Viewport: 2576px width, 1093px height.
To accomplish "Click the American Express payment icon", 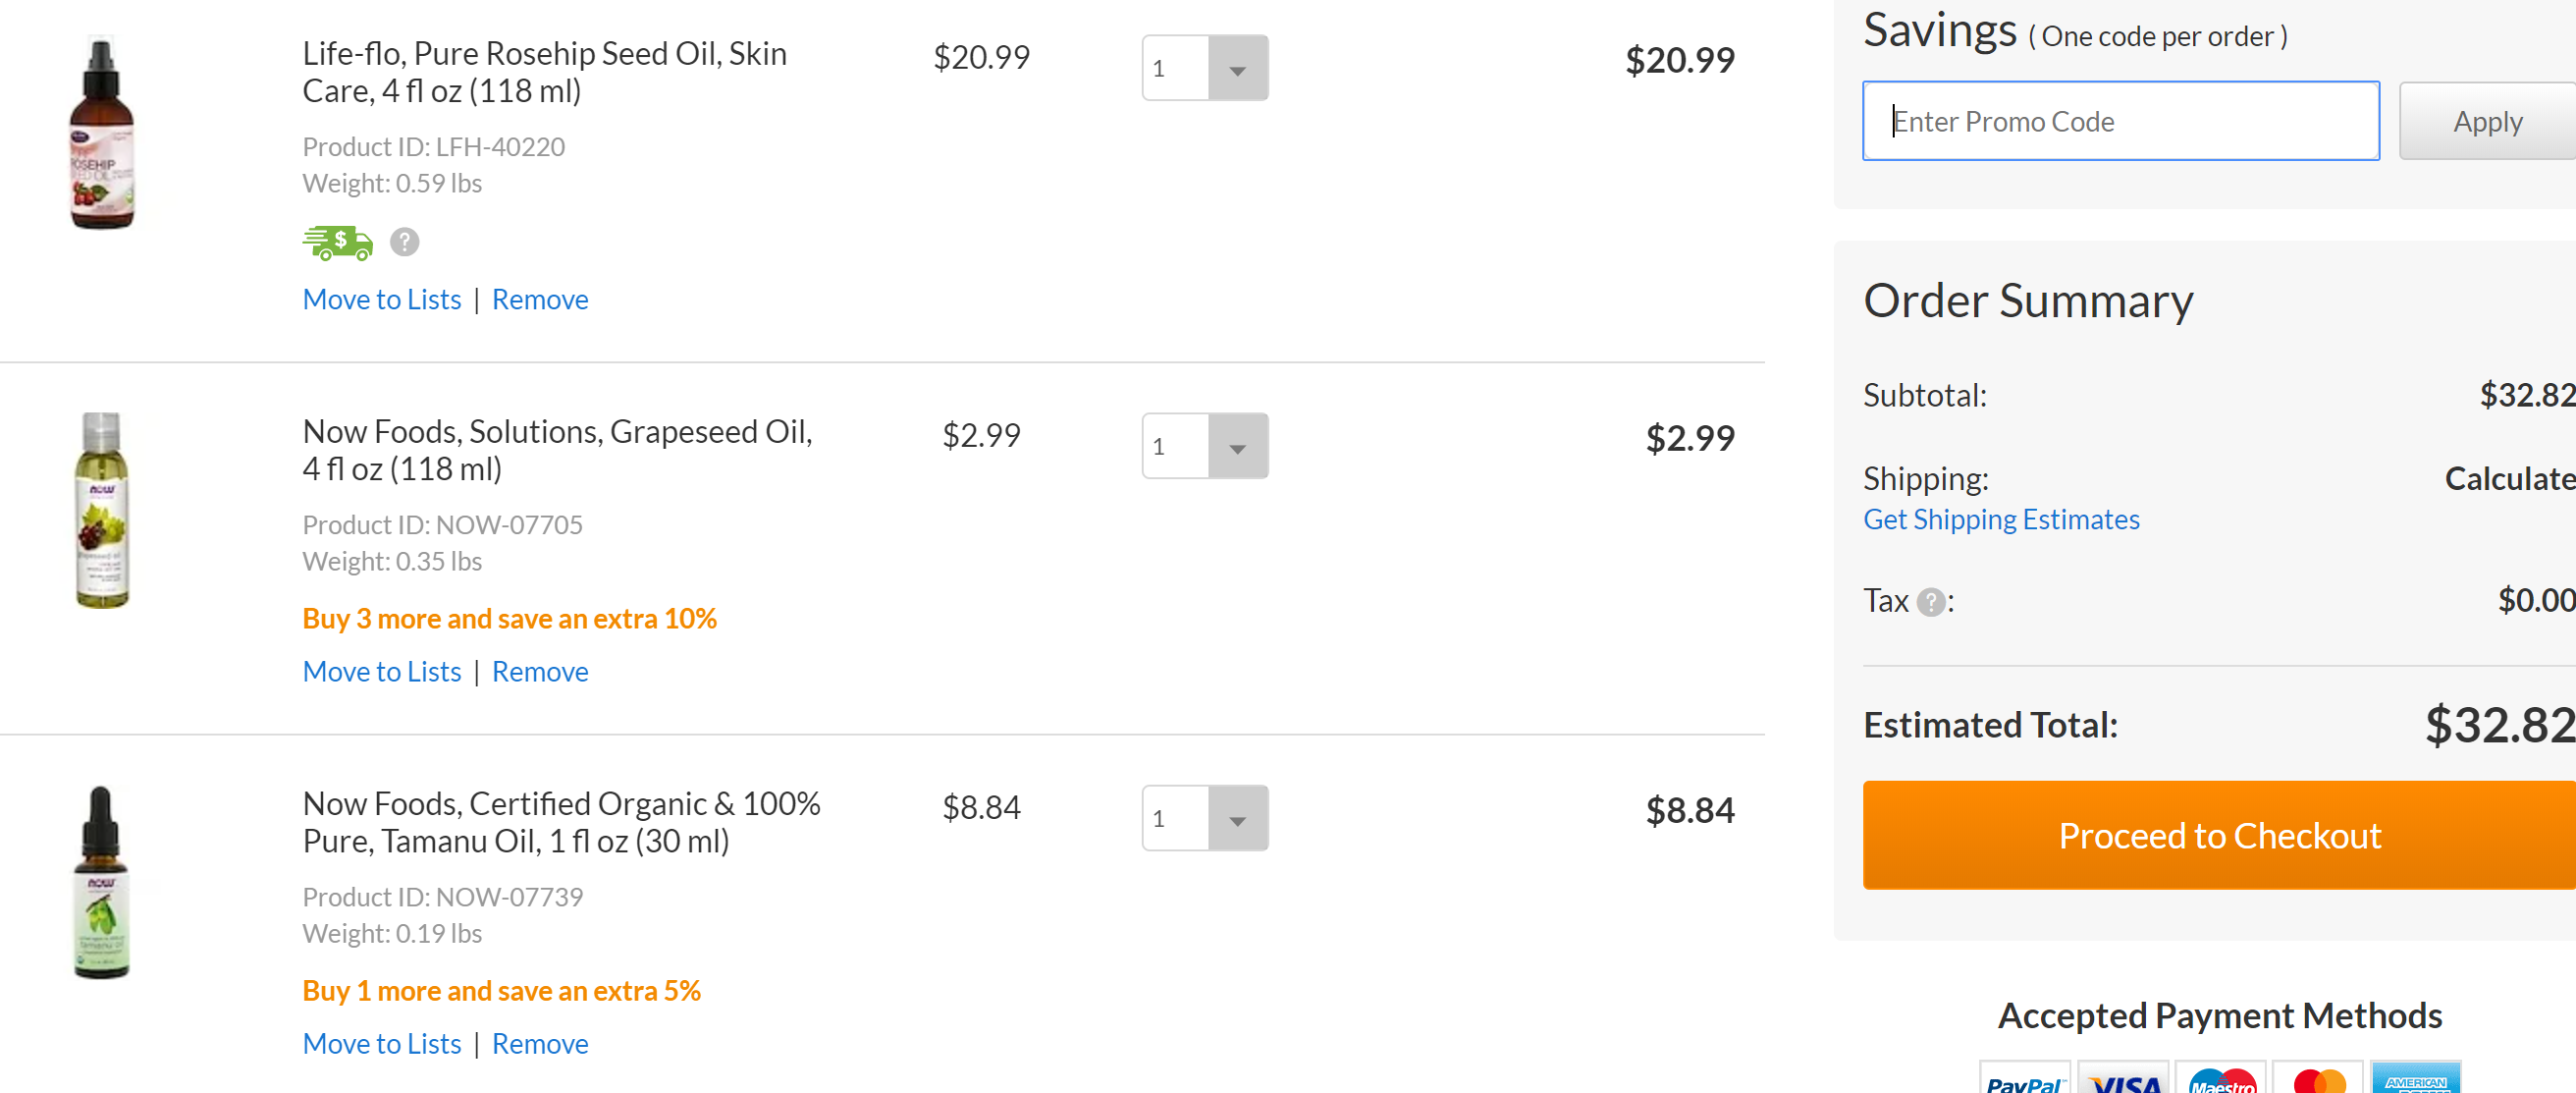I will [x=2415, y=1079].
